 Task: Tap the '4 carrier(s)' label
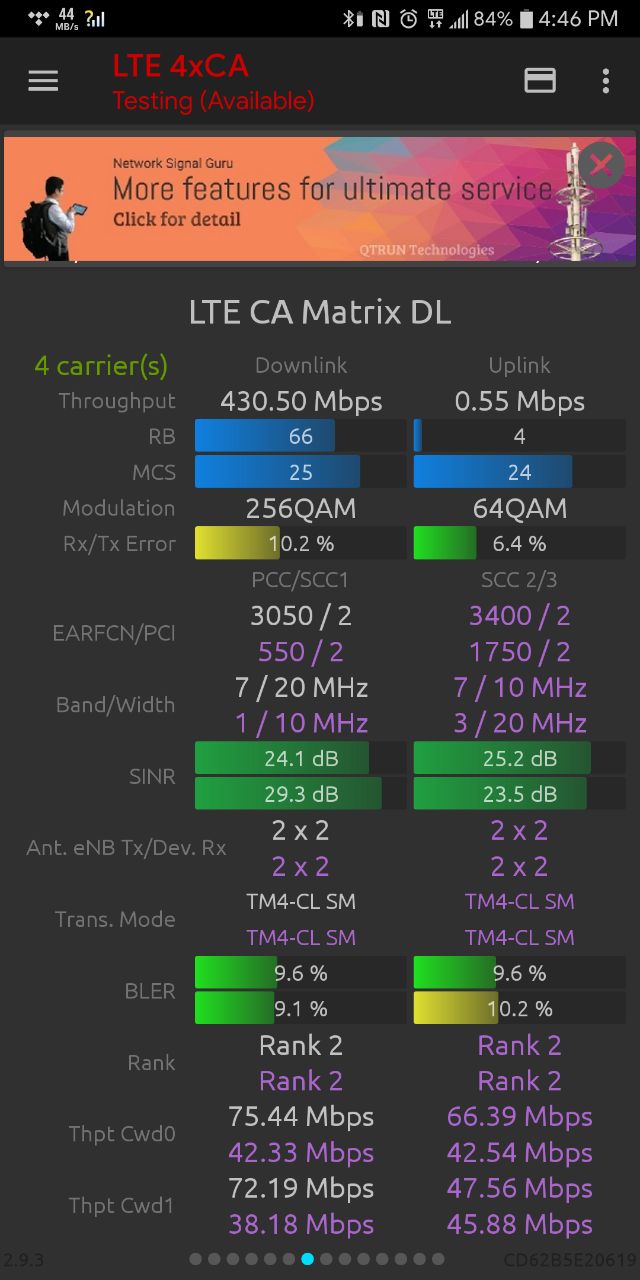point(101,366)
